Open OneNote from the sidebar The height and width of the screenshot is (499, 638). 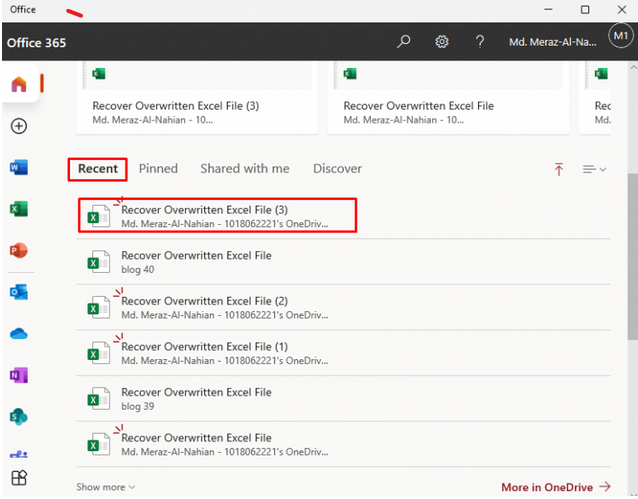[x=19, y=375]
